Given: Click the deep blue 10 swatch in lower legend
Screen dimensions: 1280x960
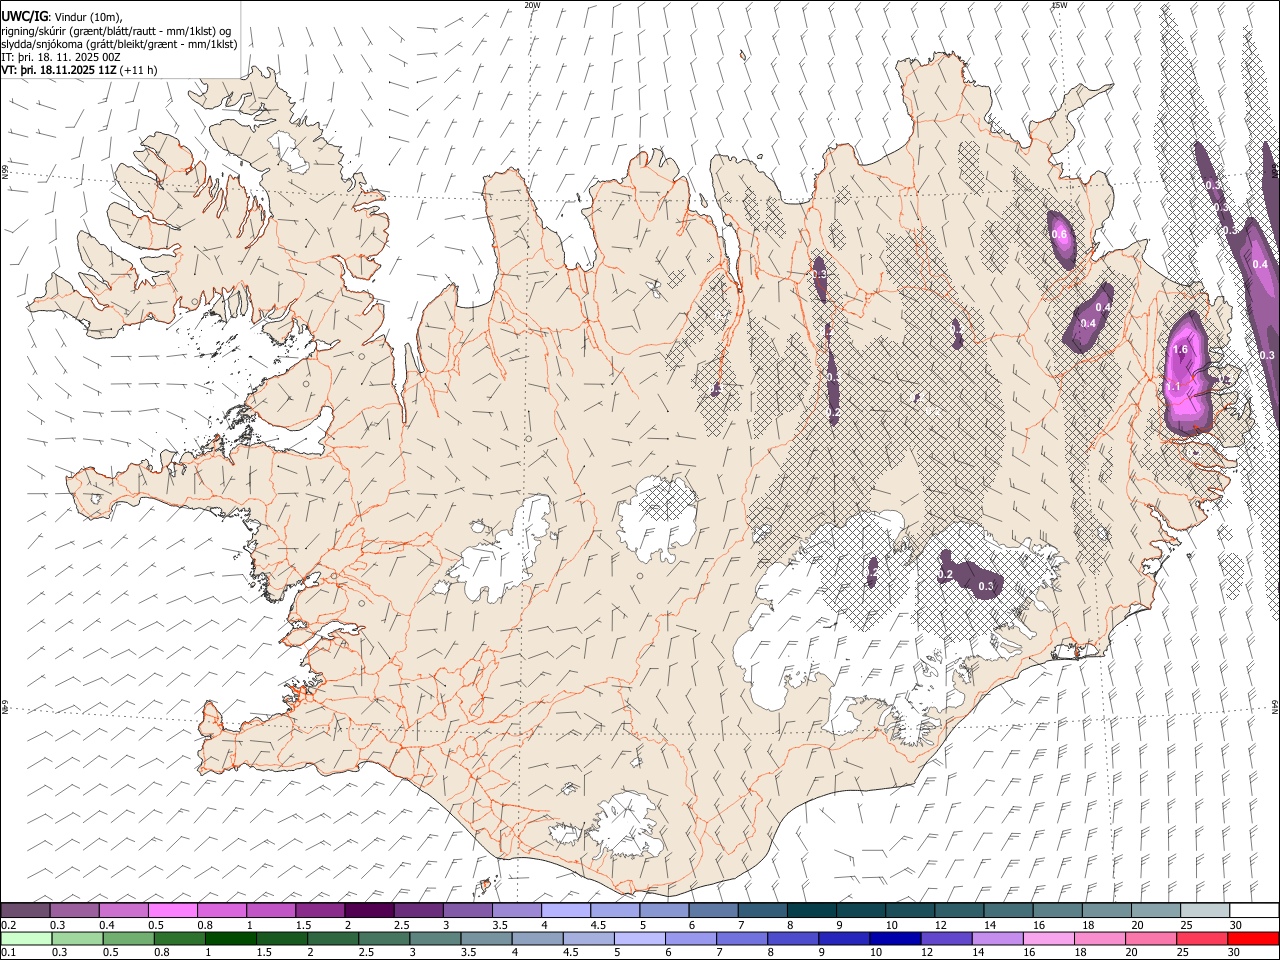Looking at the screenshot, I should [893, 939].
